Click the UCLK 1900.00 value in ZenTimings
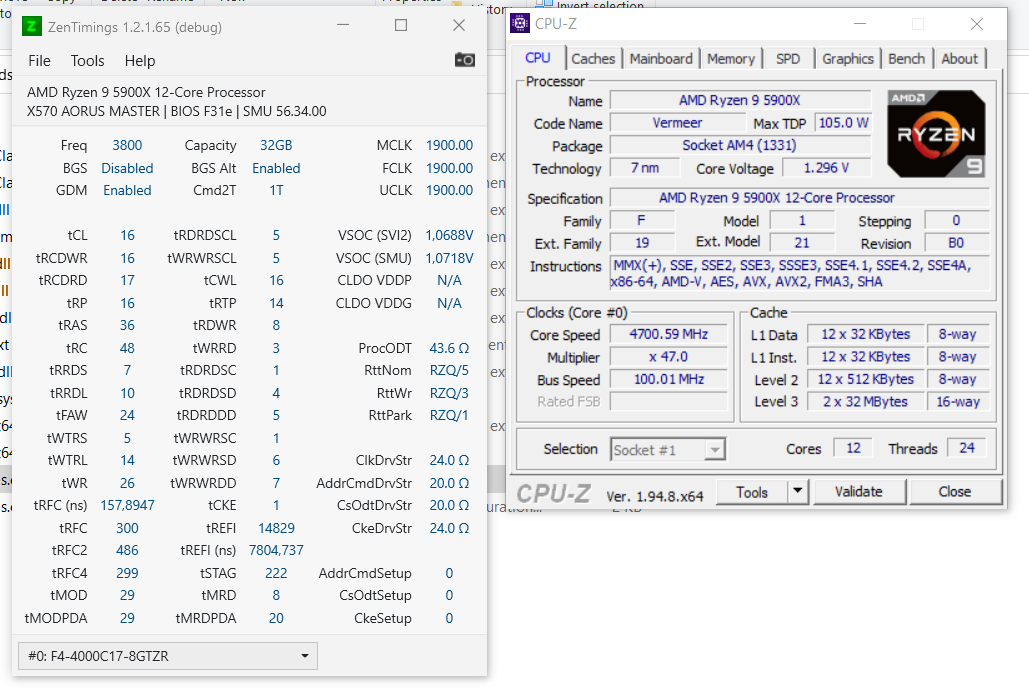This screenshot has height=691, width=1029. click(x=450, y=190)
